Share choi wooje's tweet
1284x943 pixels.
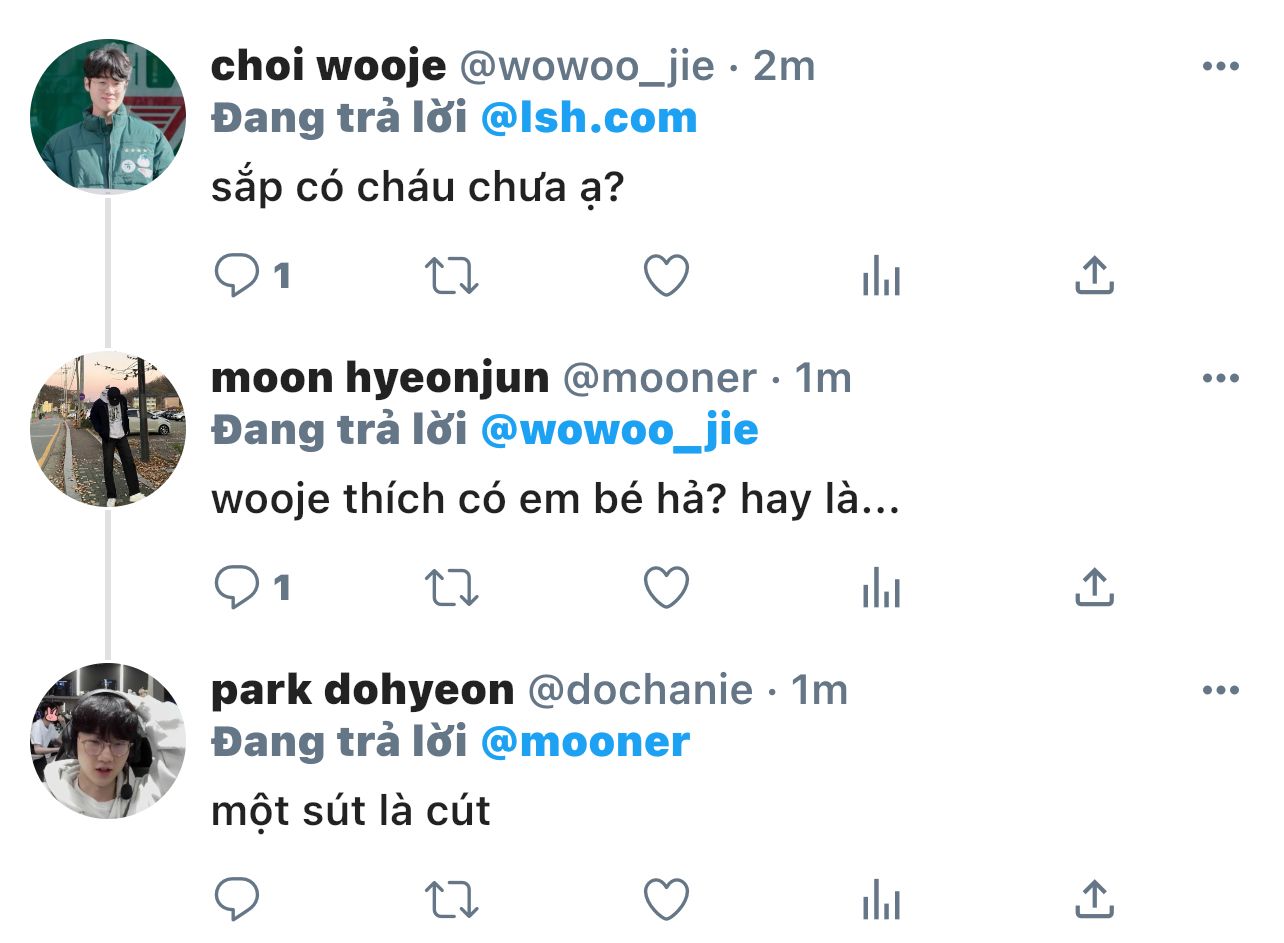pyautogui.click(x=1094, y=276)
